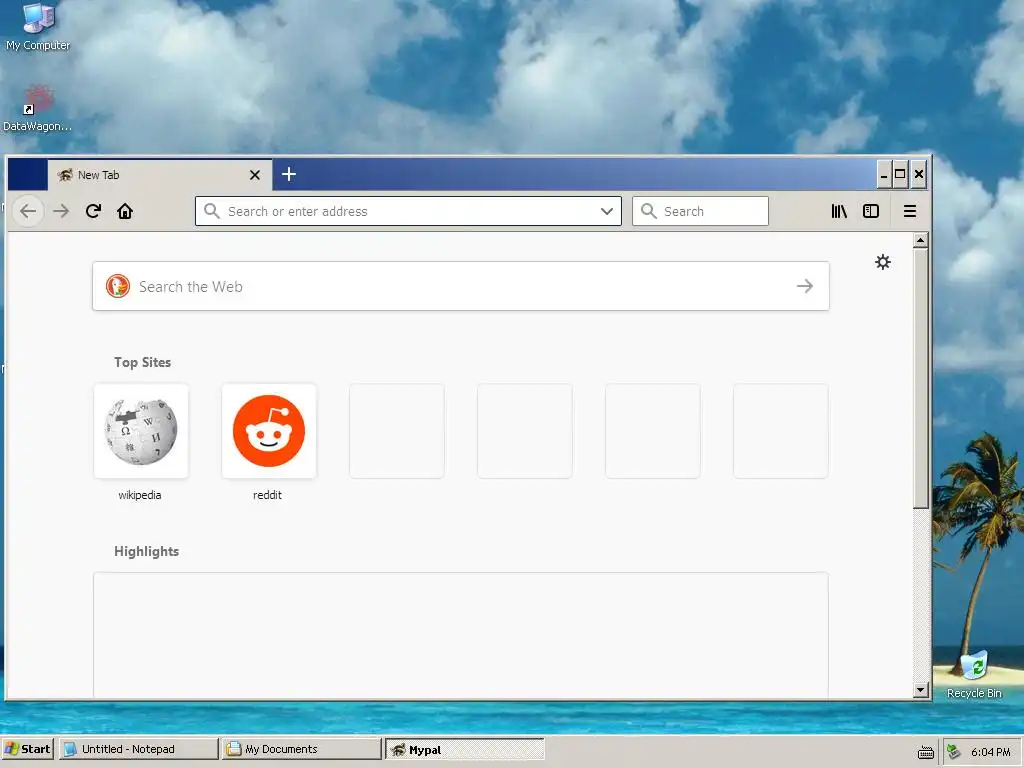Open the Library bookmarks icon
This screenshot has height=768, width=1024.
click(839, 211)
